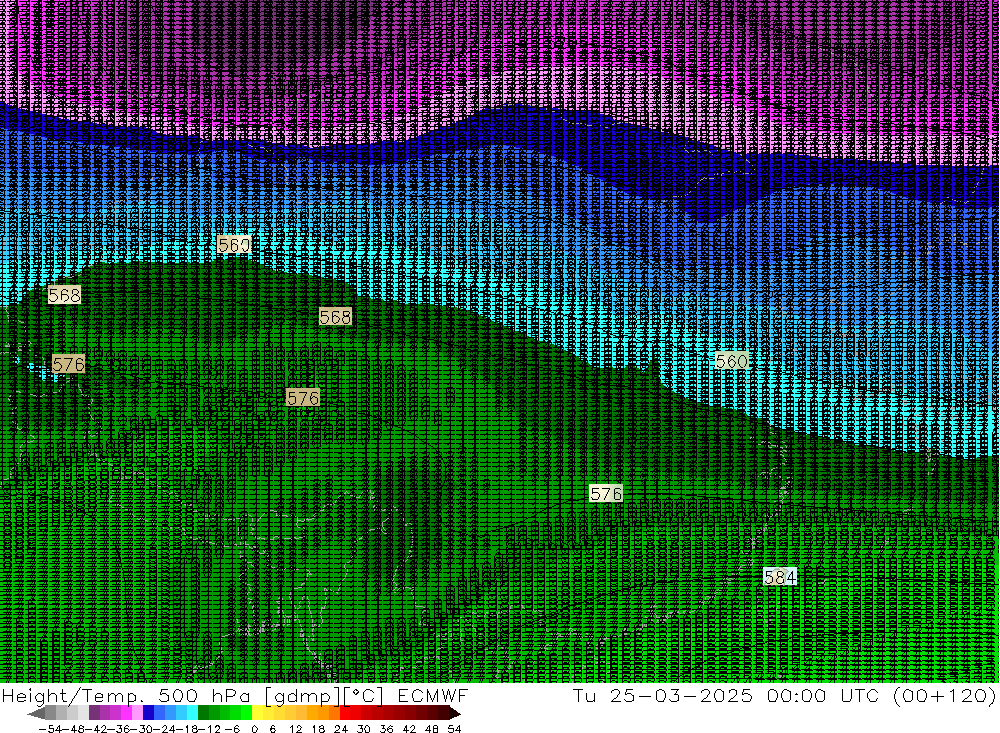Click the -12 legend value
1000x733 pixels.
tap(210, 729)
